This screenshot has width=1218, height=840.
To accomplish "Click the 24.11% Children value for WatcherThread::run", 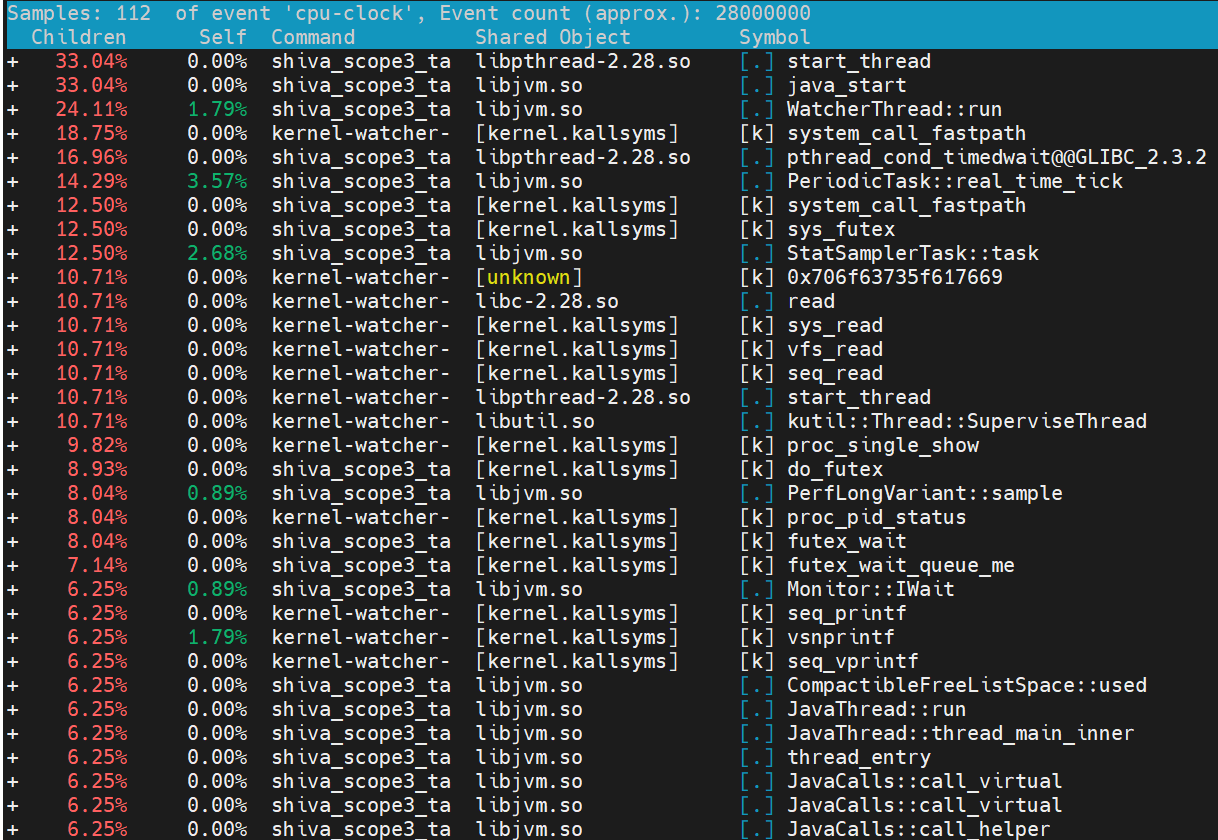I will pyautogui.click(x=91, y=110).
